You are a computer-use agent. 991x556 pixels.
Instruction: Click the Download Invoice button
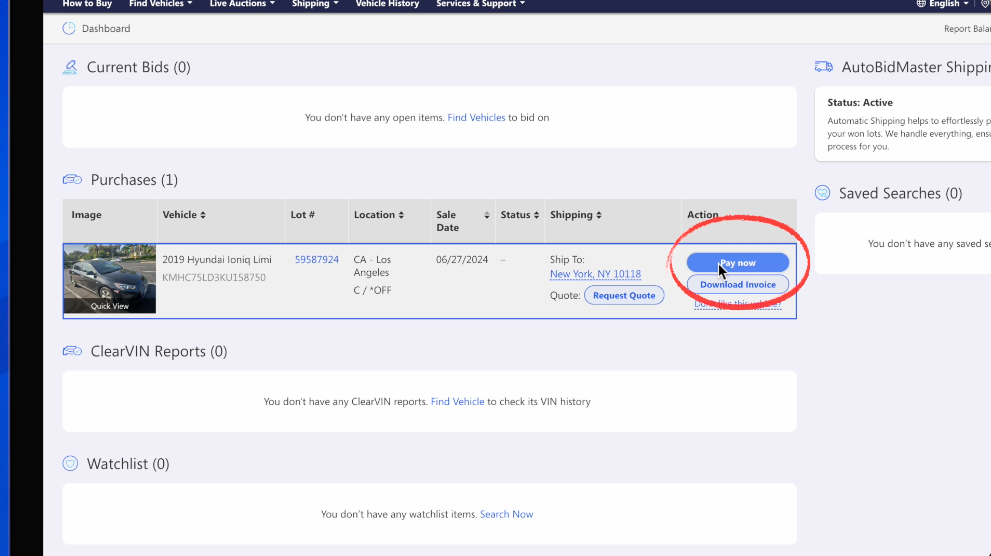point(737,285)
